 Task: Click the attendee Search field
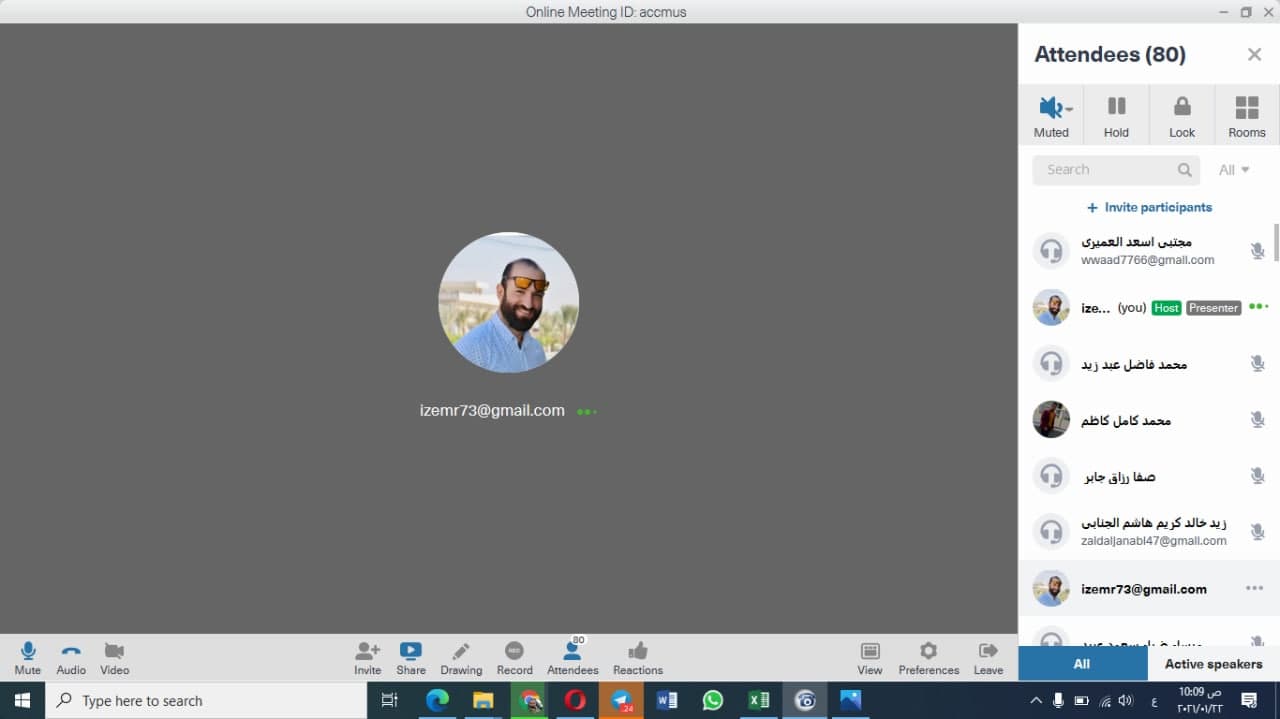click(1116, 170)
